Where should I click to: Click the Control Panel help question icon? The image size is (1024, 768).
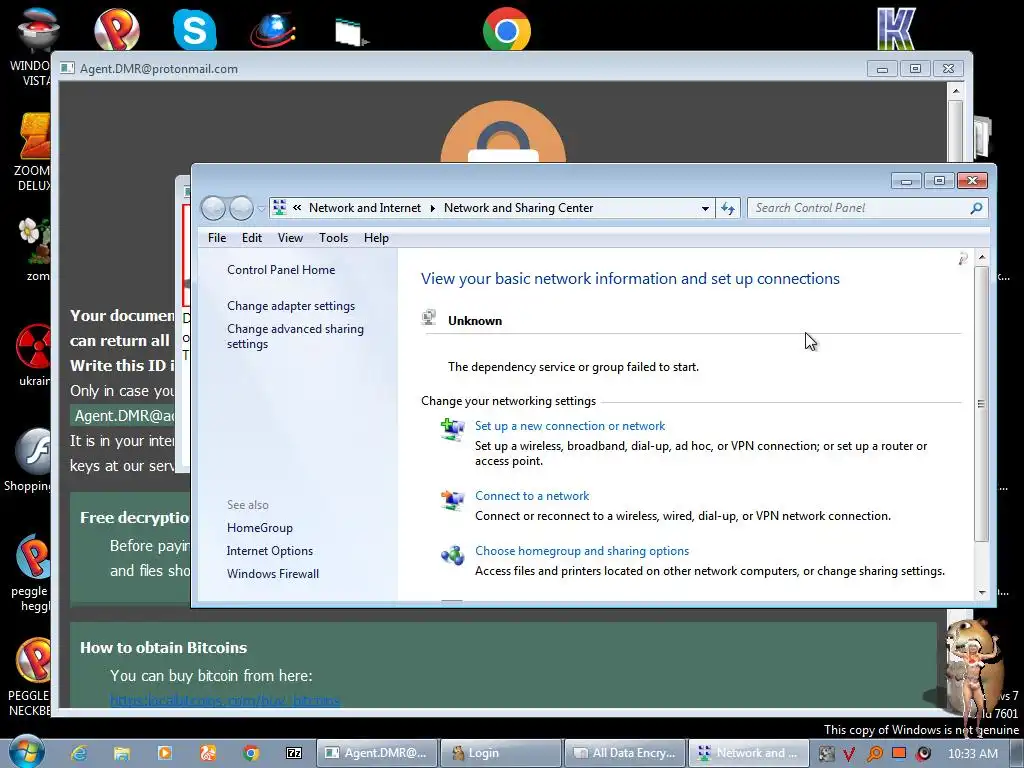[963, 259]
